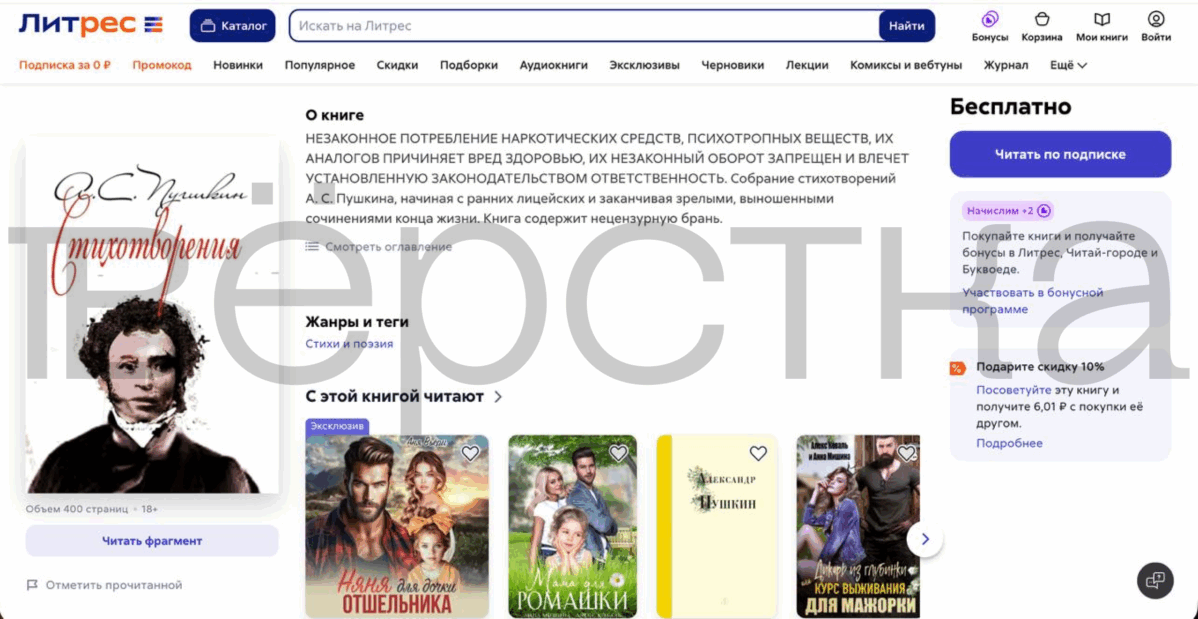Click the orange percent discount icon
Image resolution: width=1198 pixels, height=619 pixels.
pos(957,368)
